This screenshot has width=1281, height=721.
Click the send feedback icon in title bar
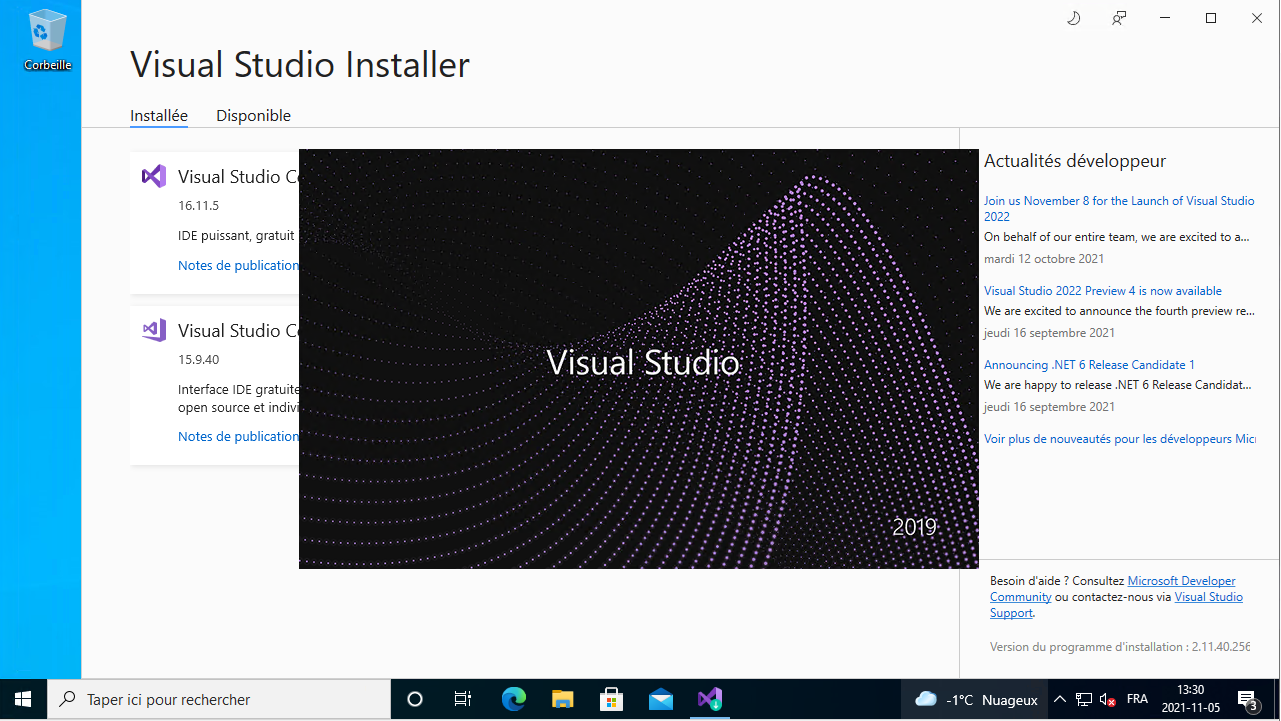1119,18
